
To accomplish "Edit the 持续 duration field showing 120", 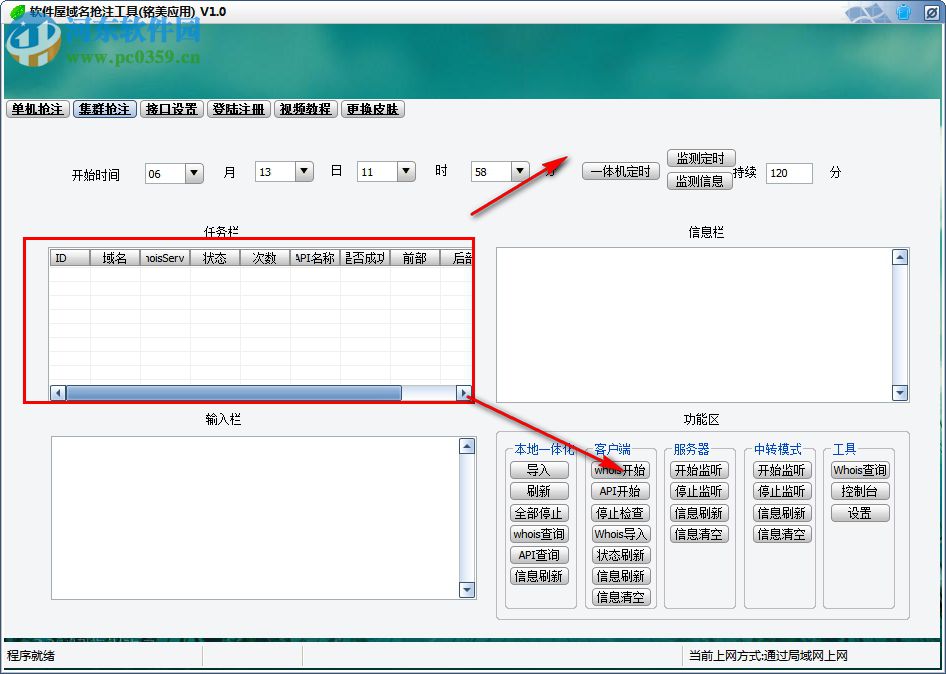I will click(789, 173).
